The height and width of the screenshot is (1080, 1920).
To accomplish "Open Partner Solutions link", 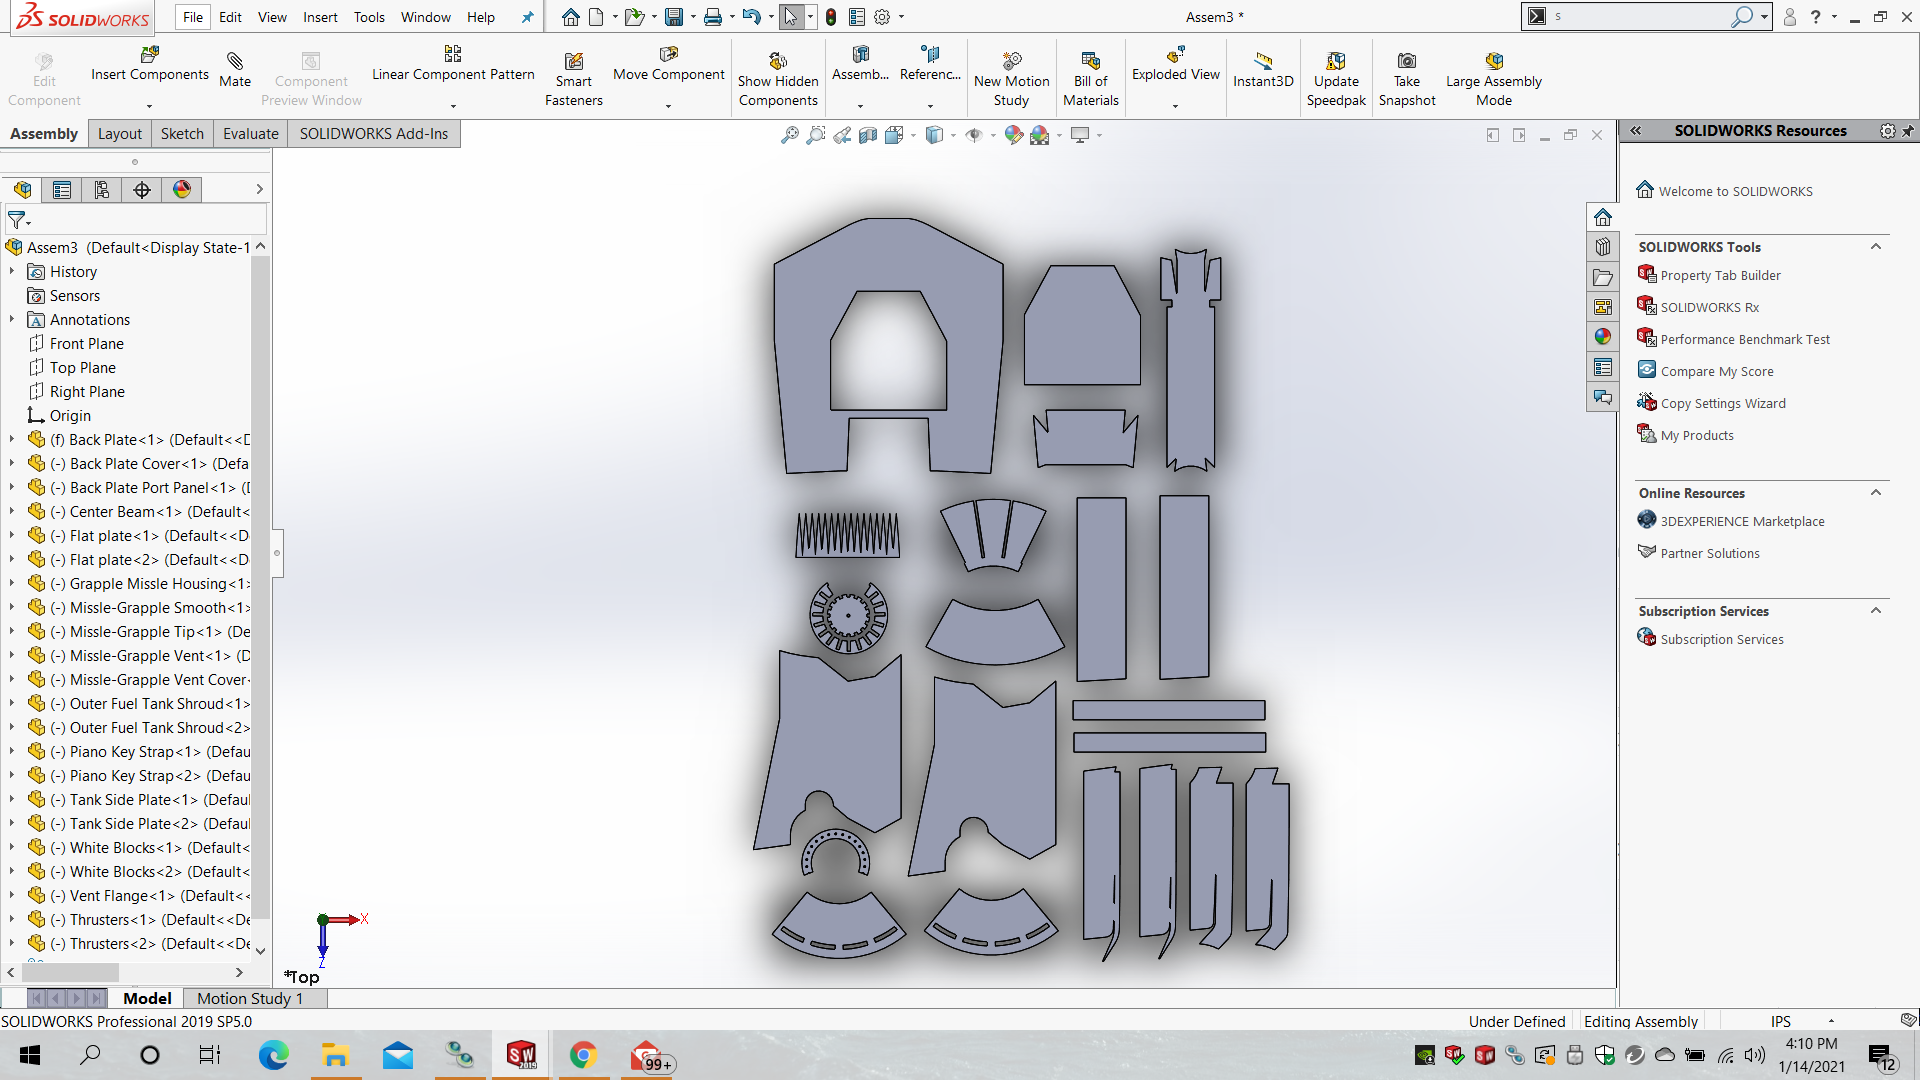I will [x=1710, y=553].
